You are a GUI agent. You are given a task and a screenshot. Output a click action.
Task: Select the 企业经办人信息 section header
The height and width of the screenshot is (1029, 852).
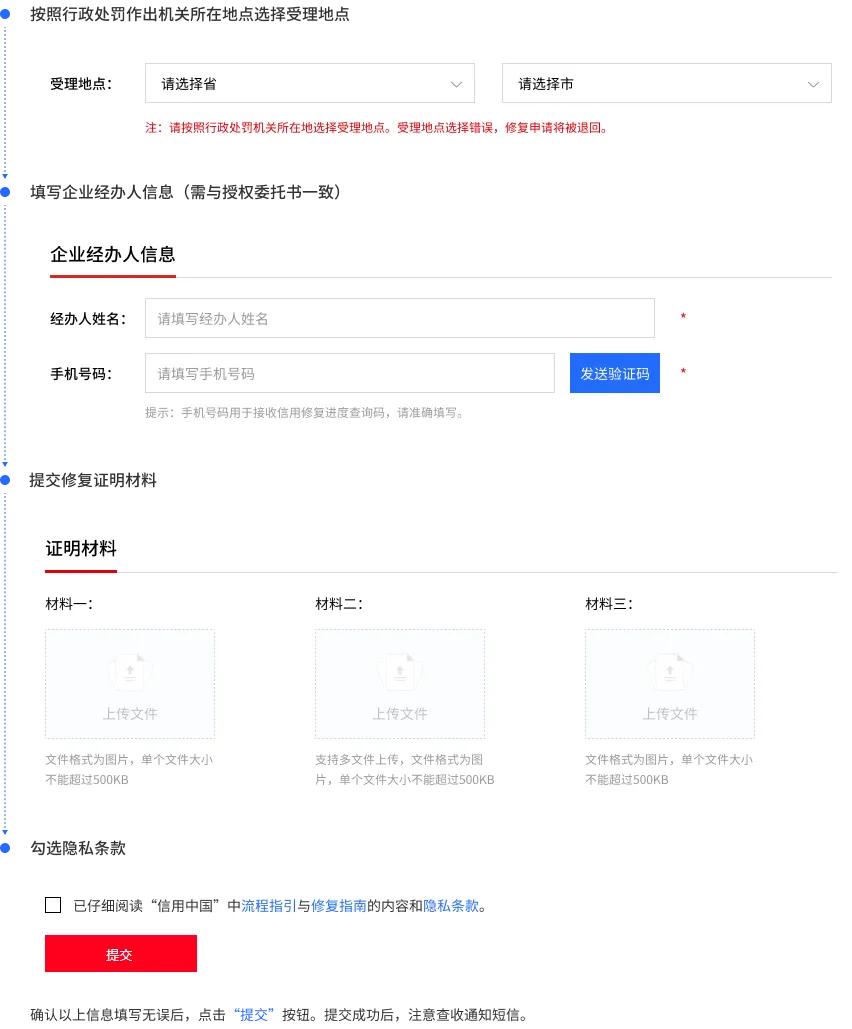(x=112, y=255)
